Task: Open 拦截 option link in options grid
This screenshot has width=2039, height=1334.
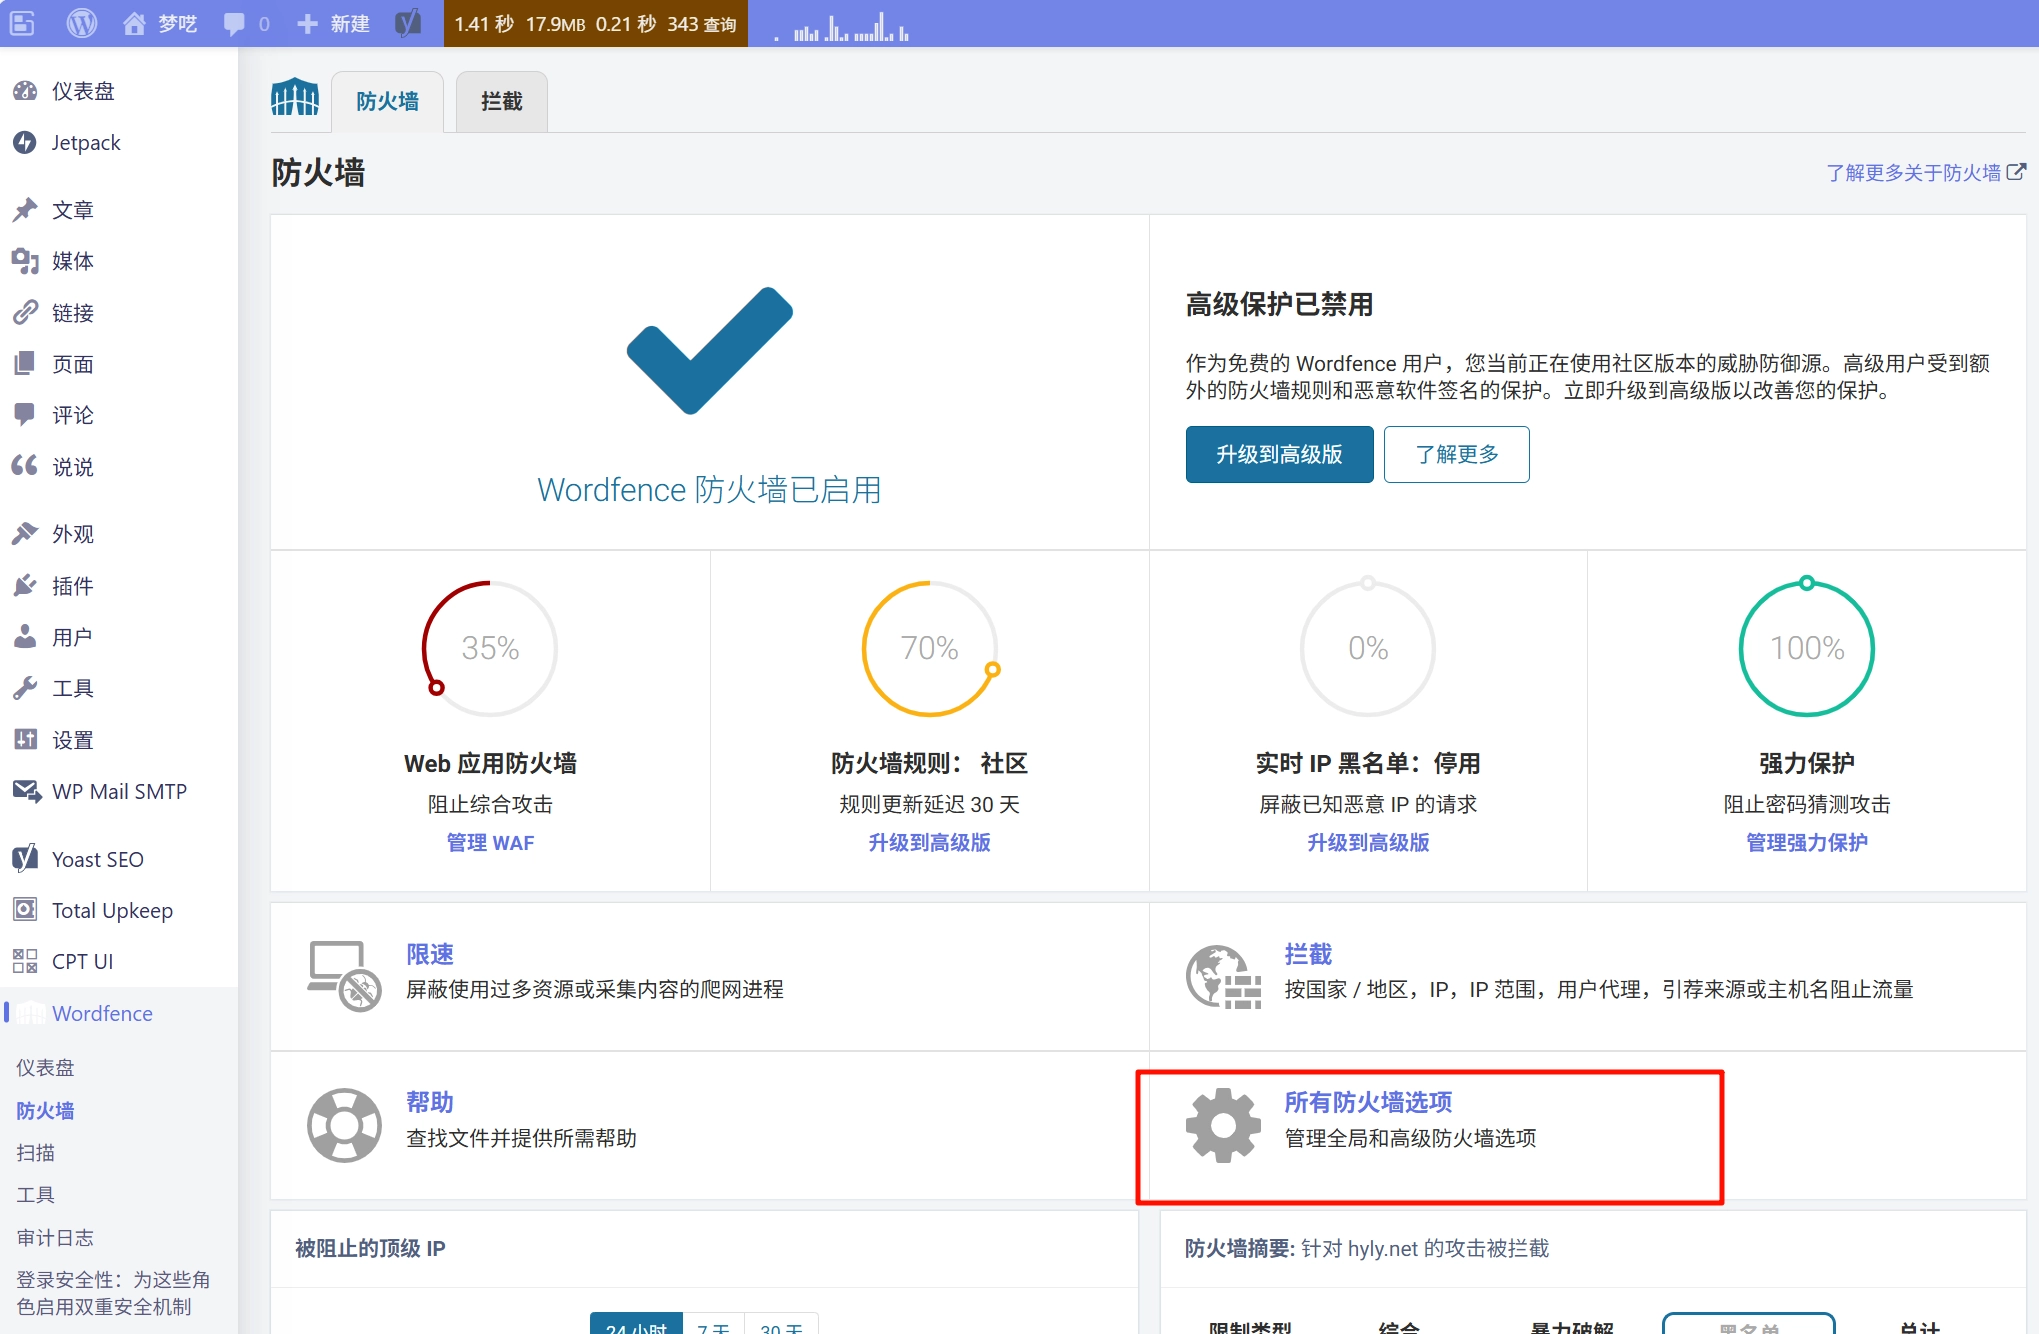Action: click(1308, 954)
